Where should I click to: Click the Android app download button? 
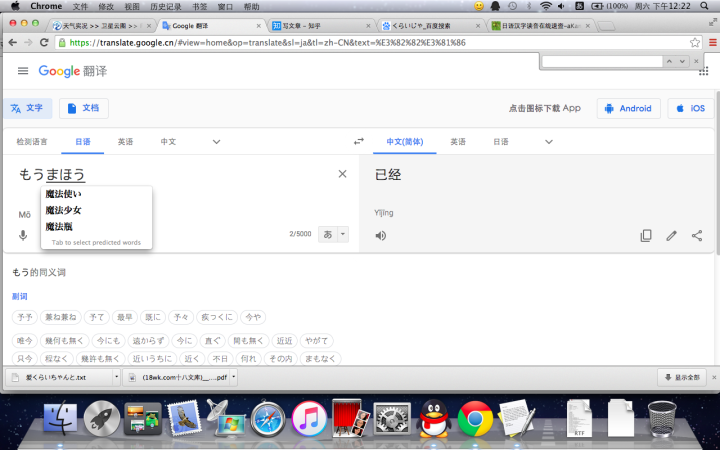pyautogui.click(x=629, y=108)
